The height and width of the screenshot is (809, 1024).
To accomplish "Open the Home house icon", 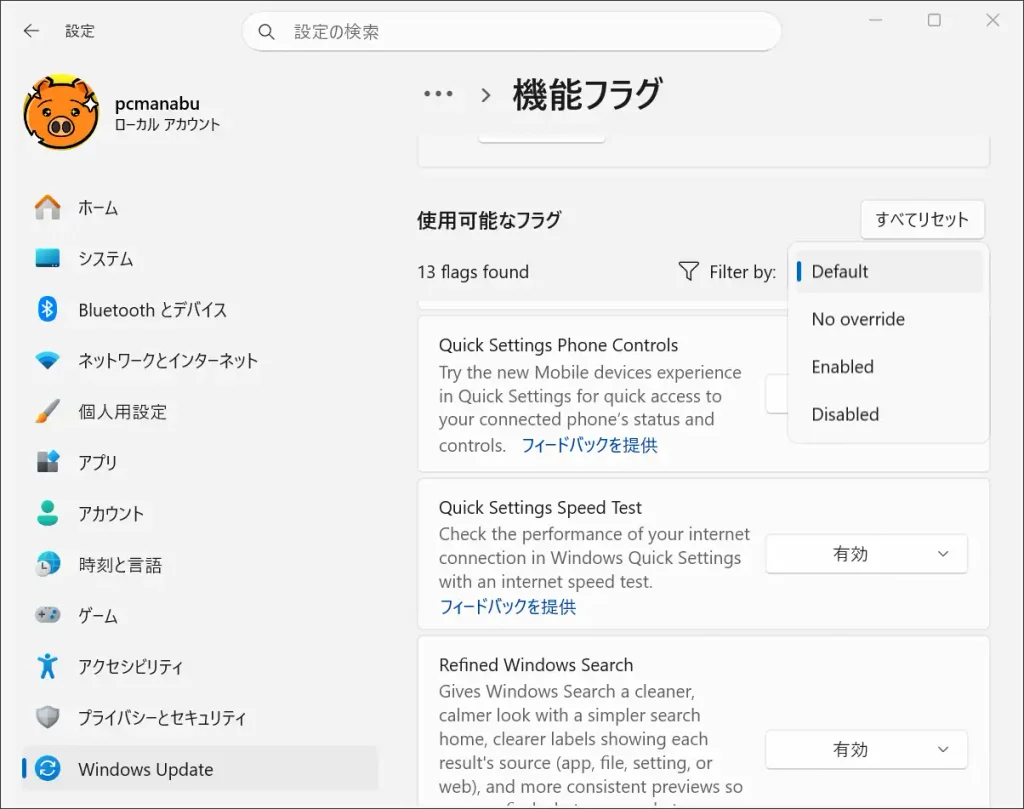I will click(48, 208).
